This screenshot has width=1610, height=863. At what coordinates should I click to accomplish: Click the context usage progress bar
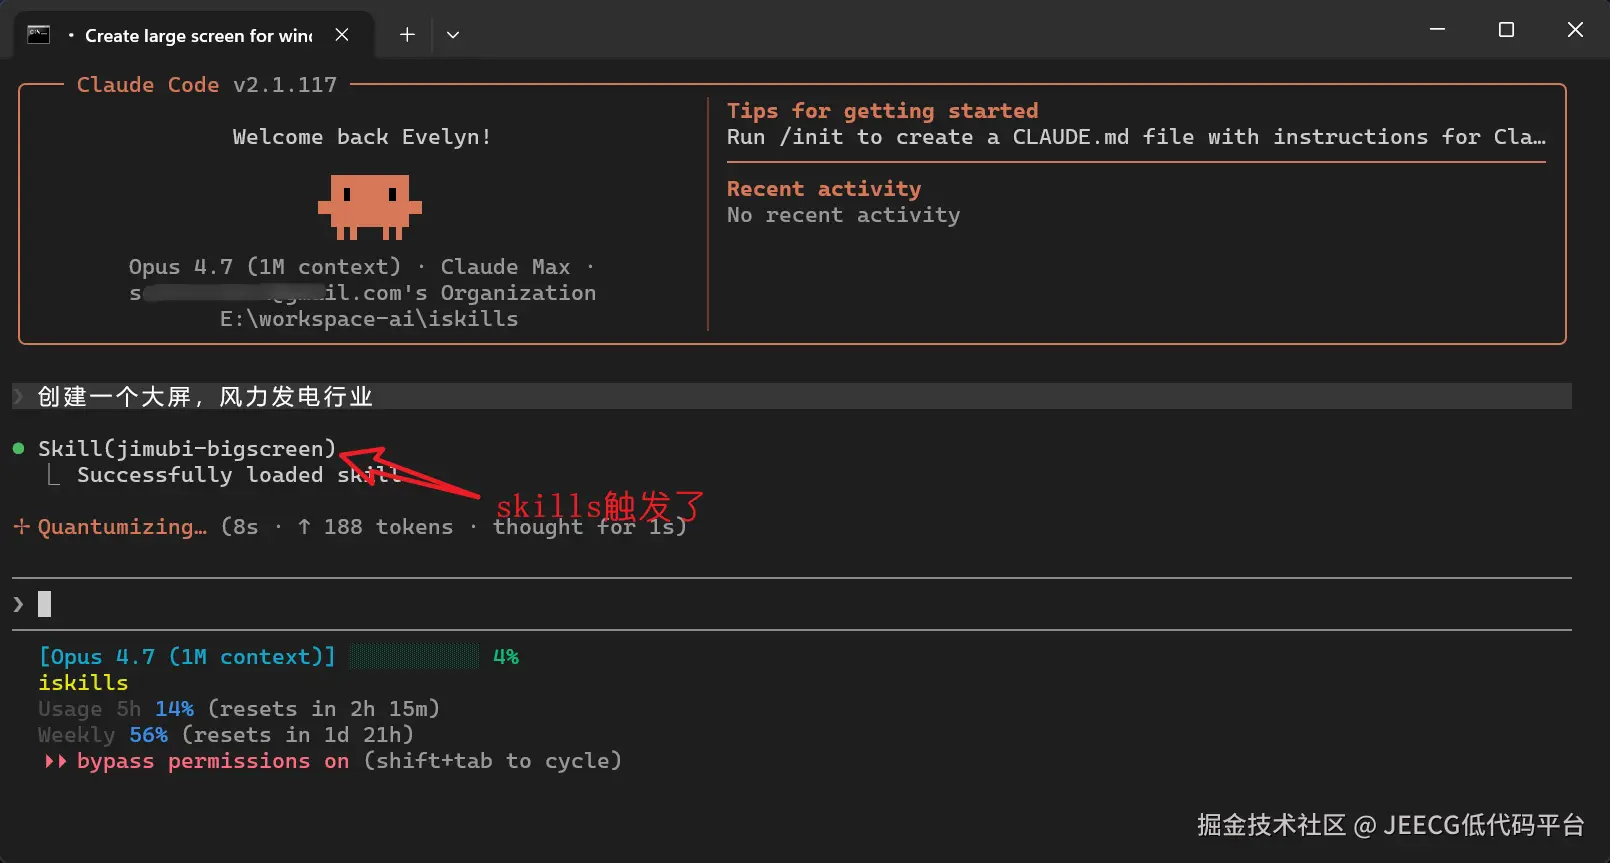point(414,657)
